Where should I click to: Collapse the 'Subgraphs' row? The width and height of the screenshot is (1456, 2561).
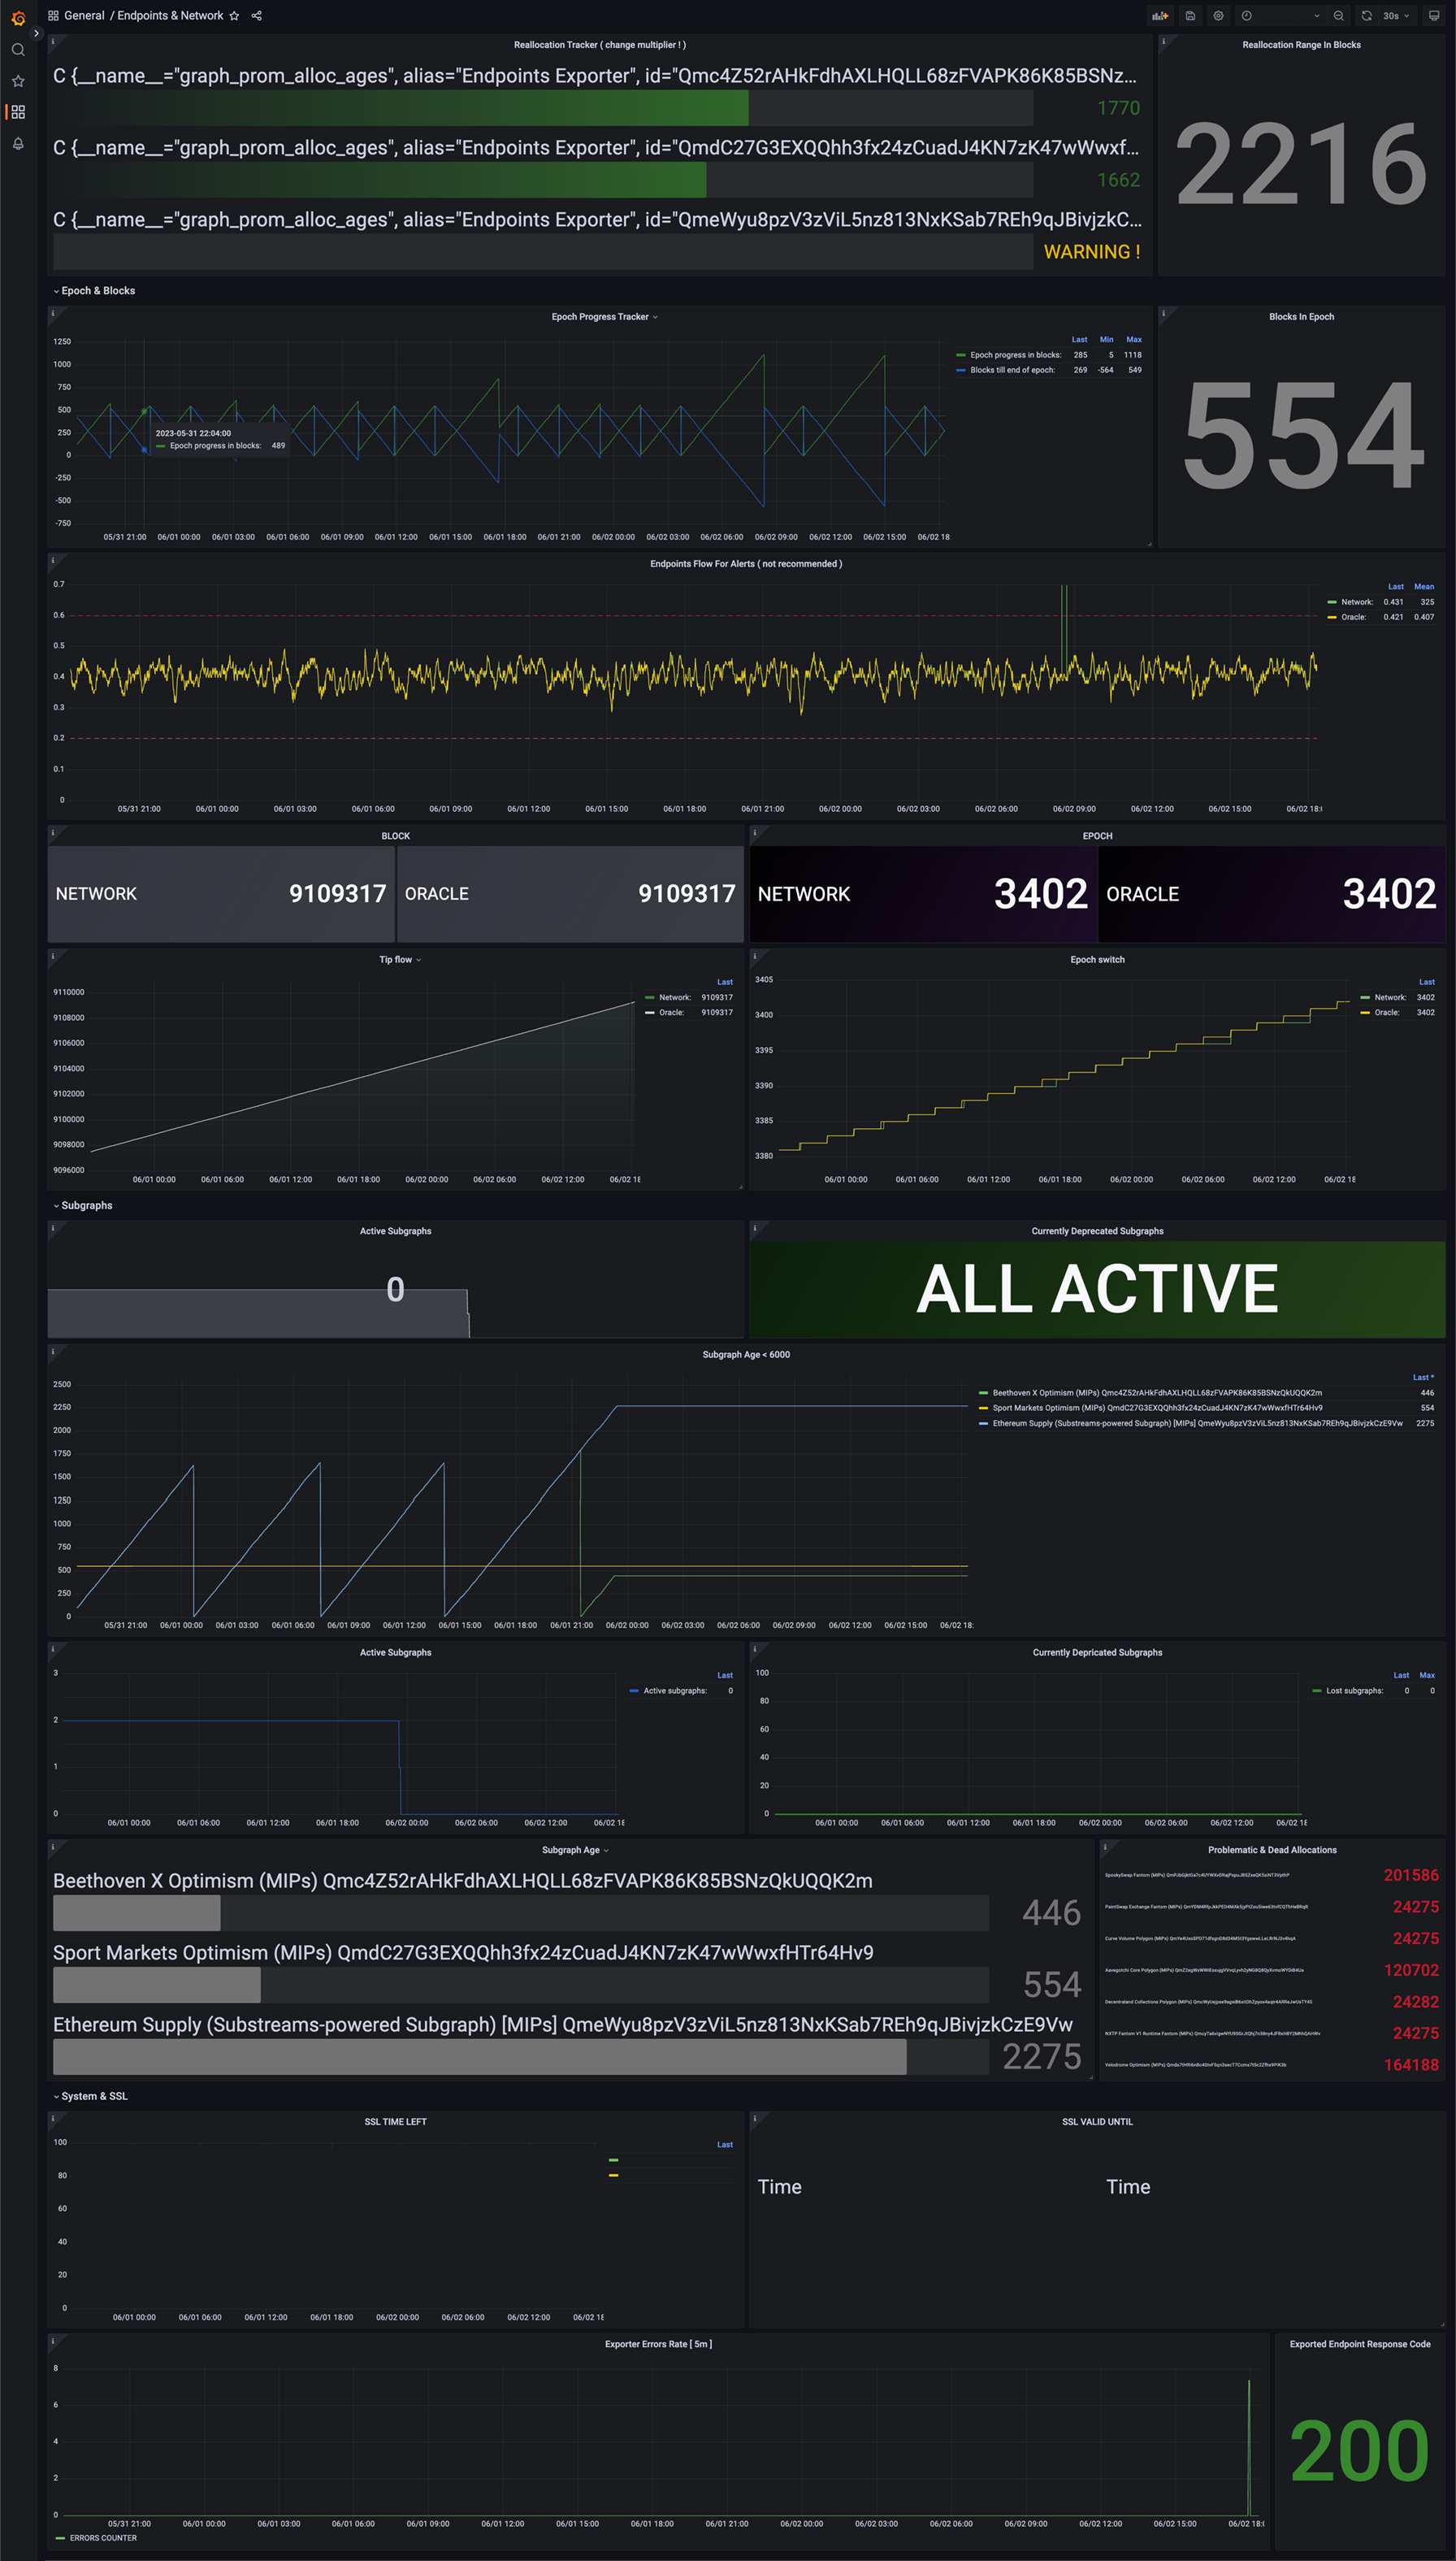point(82,1205)
